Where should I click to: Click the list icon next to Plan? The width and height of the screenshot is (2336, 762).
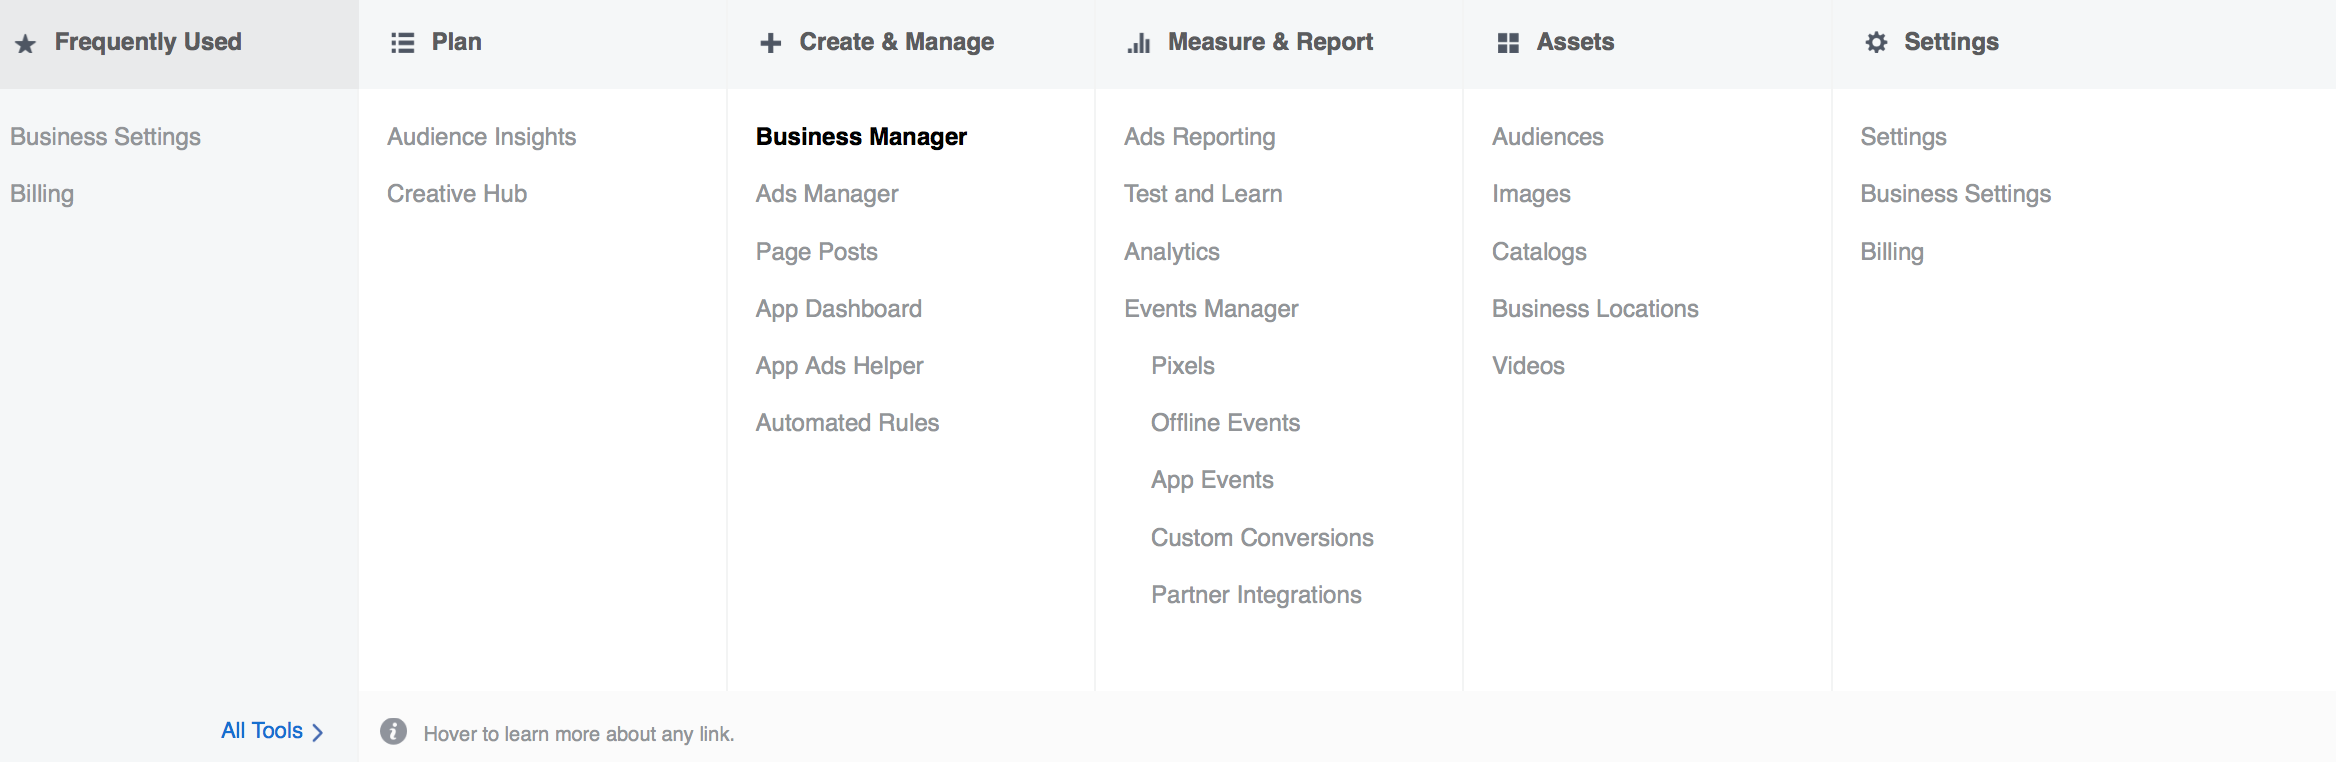pos(402,43)
